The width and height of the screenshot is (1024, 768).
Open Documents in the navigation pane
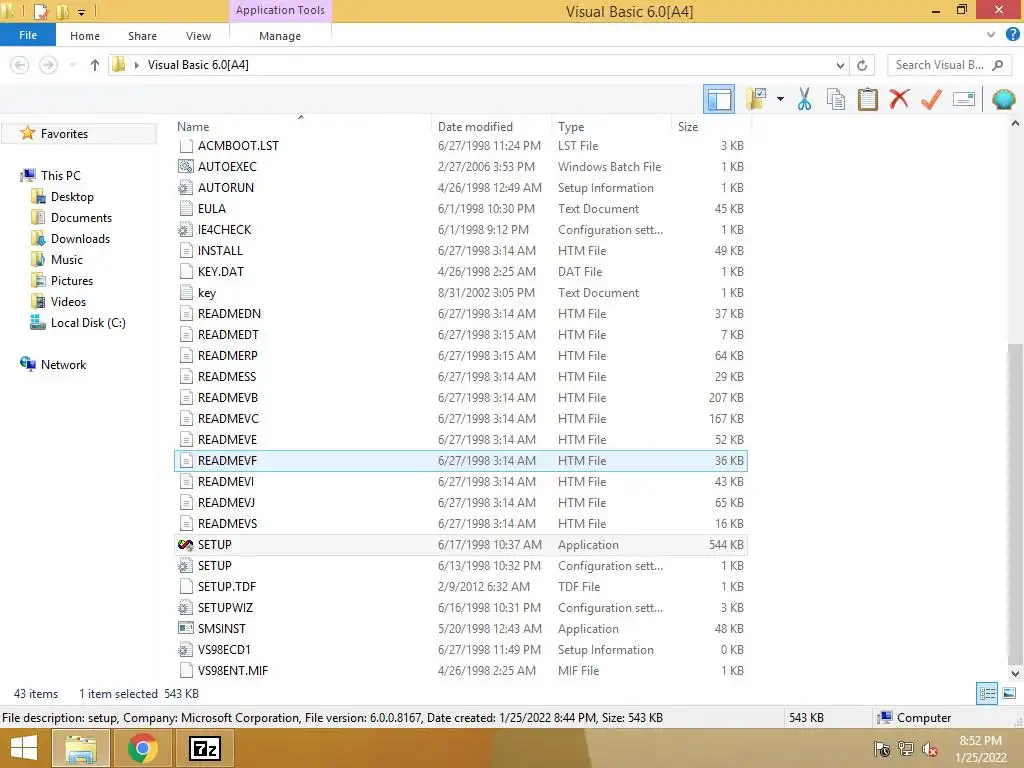point(81,217)
